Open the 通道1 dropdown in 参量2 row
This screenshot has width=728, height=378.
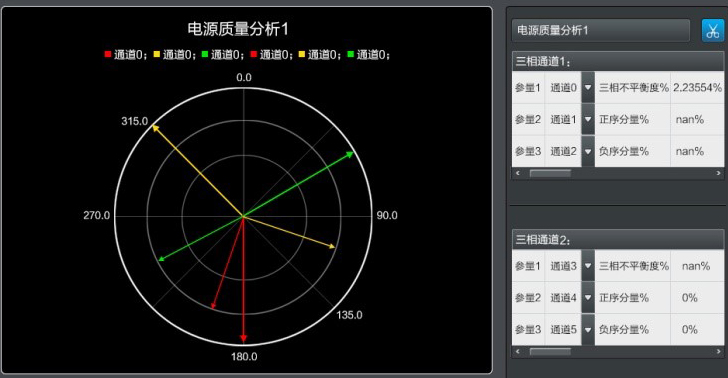(x=588, y=119)
